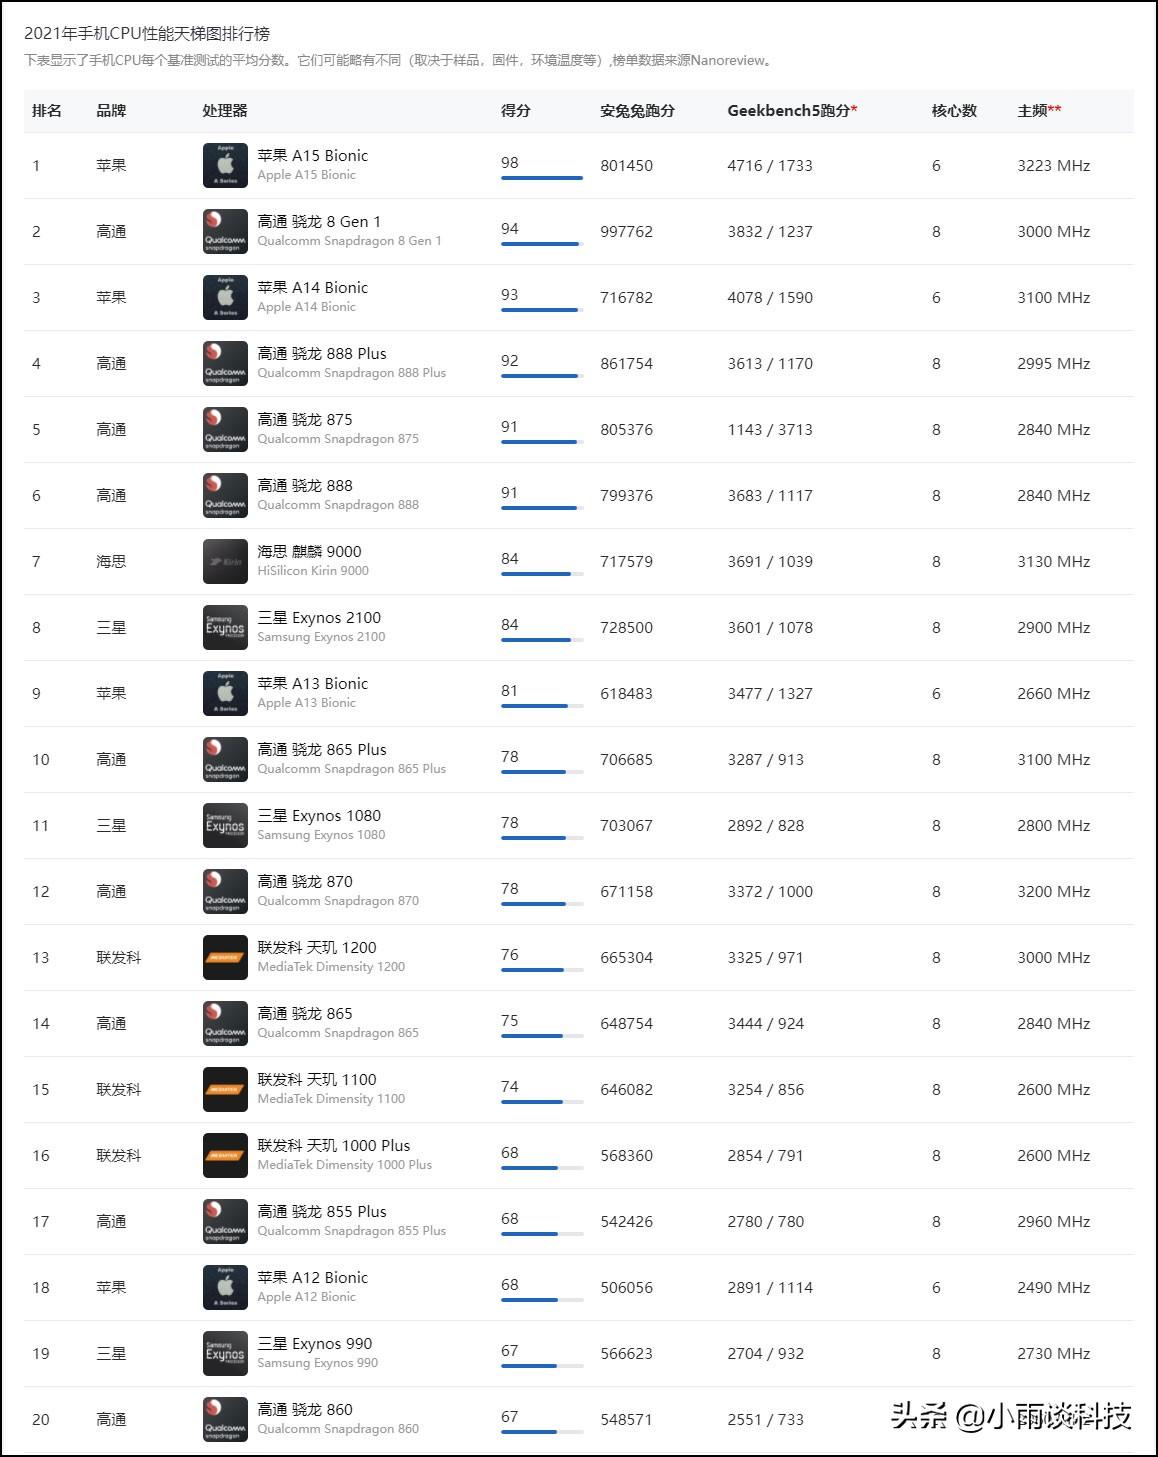
Task: Click the Kirin 9000 chip icon
Action: click(x=225, y=561)
